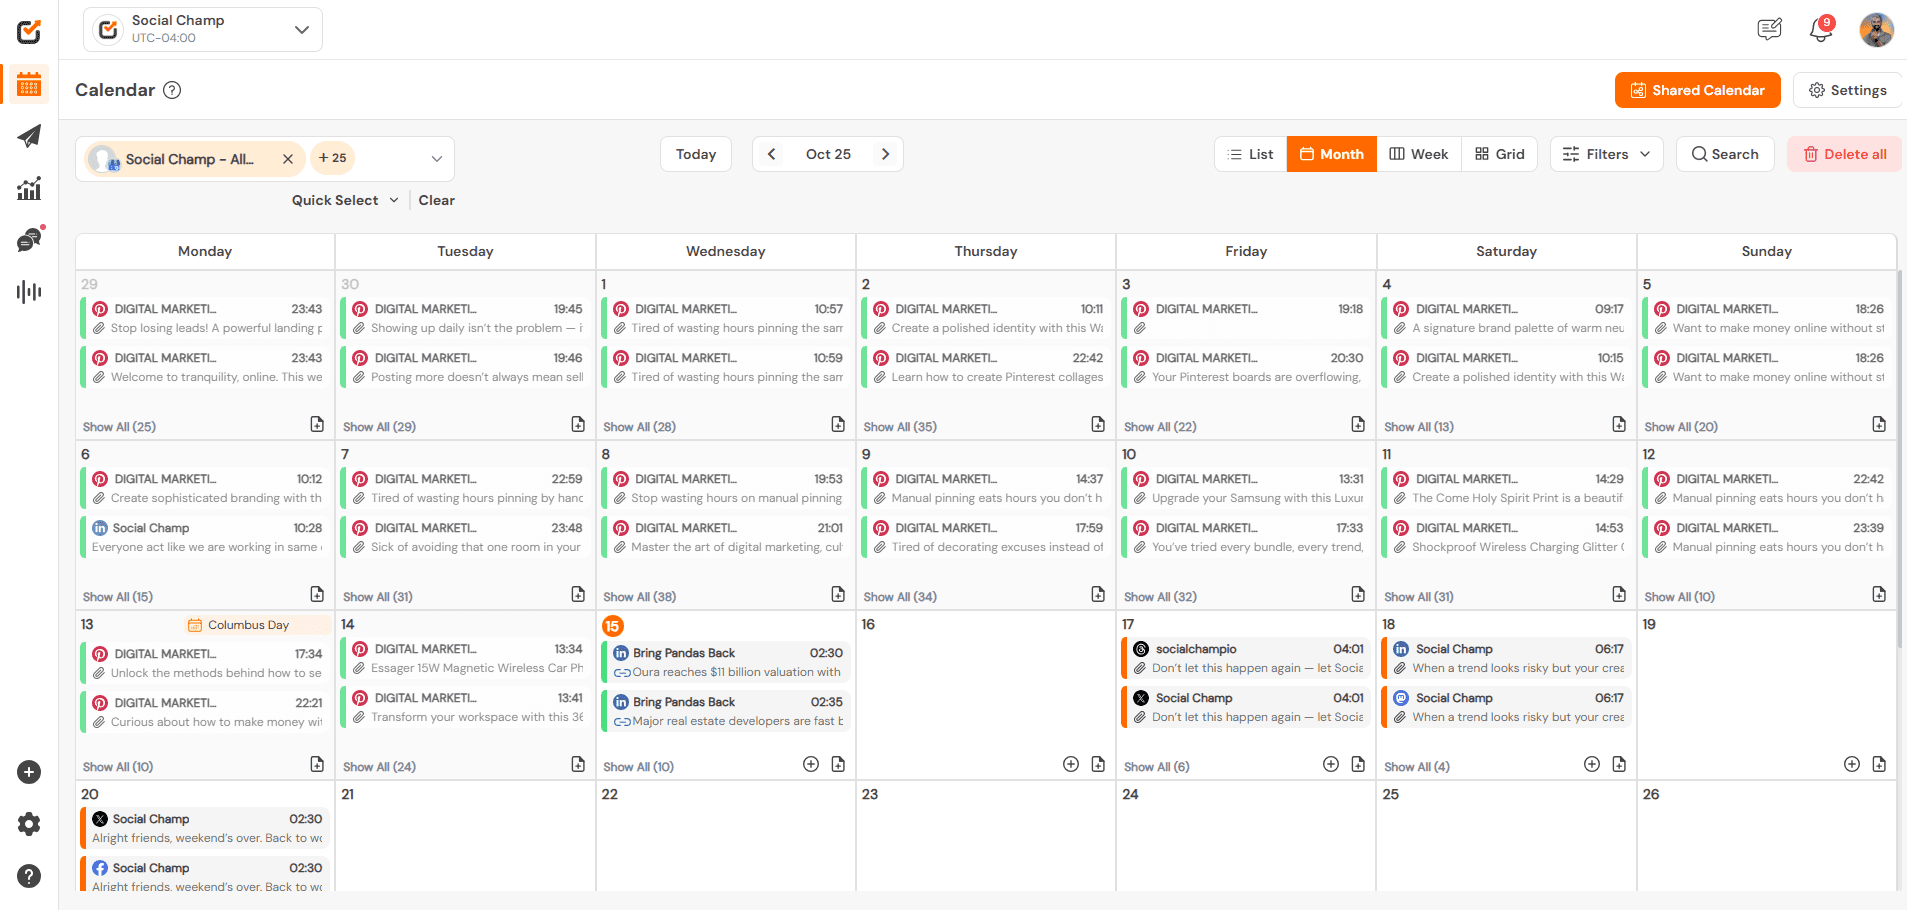
Task: Click the Shared Calendar button
Action: [x=1697, y=90]
